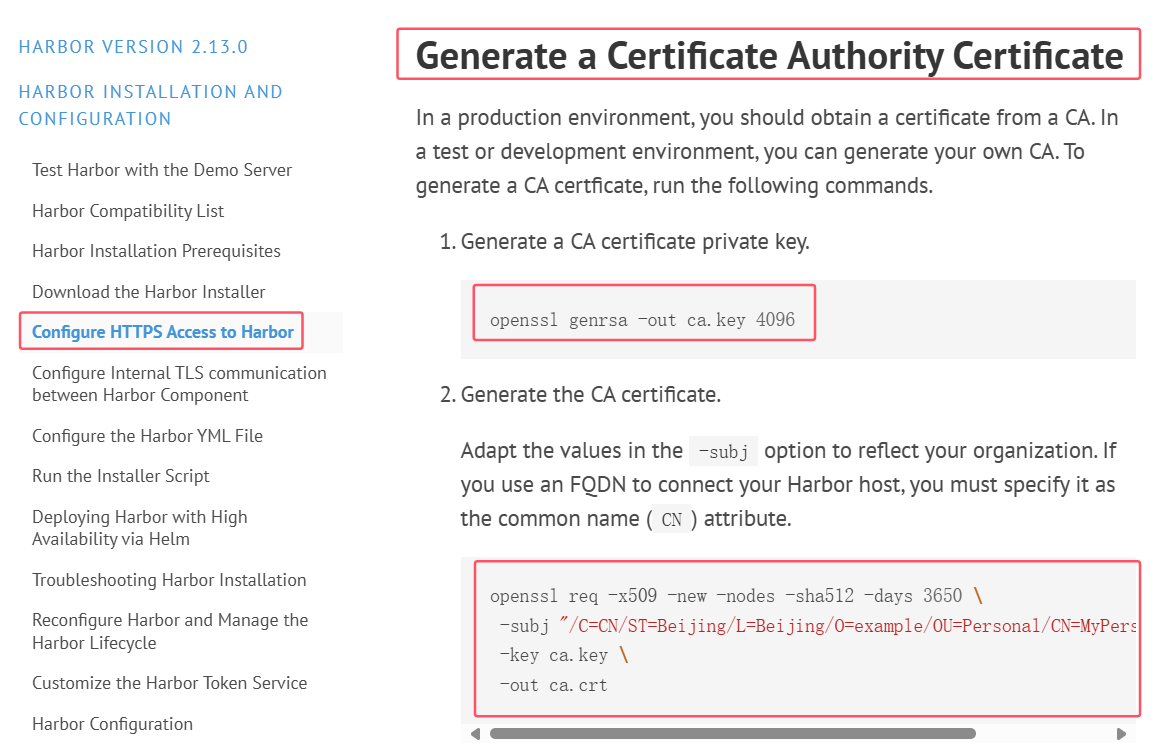Click the horizontal scrollbar thumb under code

click(732, 734)
